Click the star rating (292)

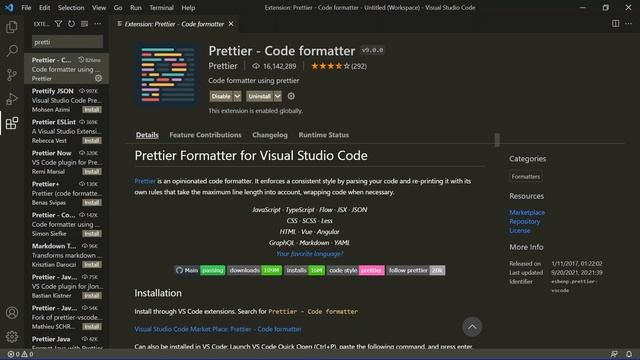(x=339, y=66)
